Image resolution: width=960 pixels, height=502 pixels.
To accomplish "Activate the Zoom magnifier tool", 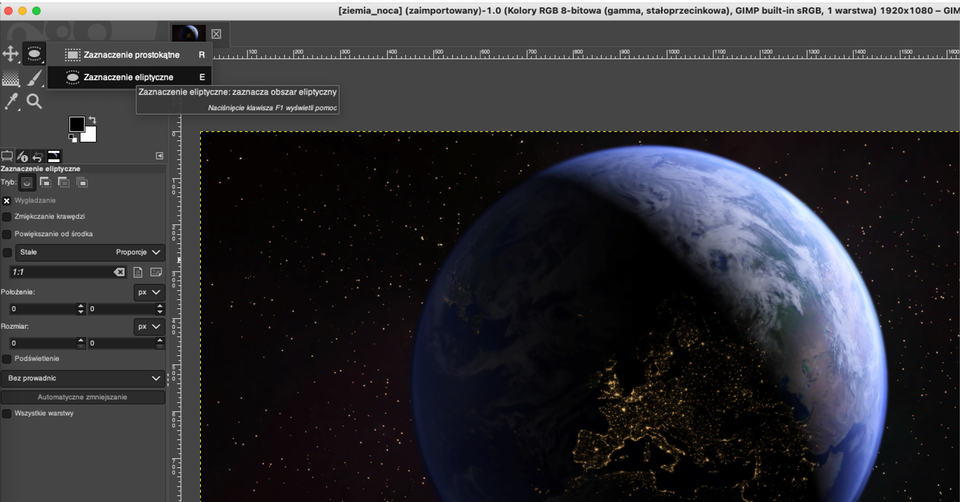I will [x=34, y=101].
